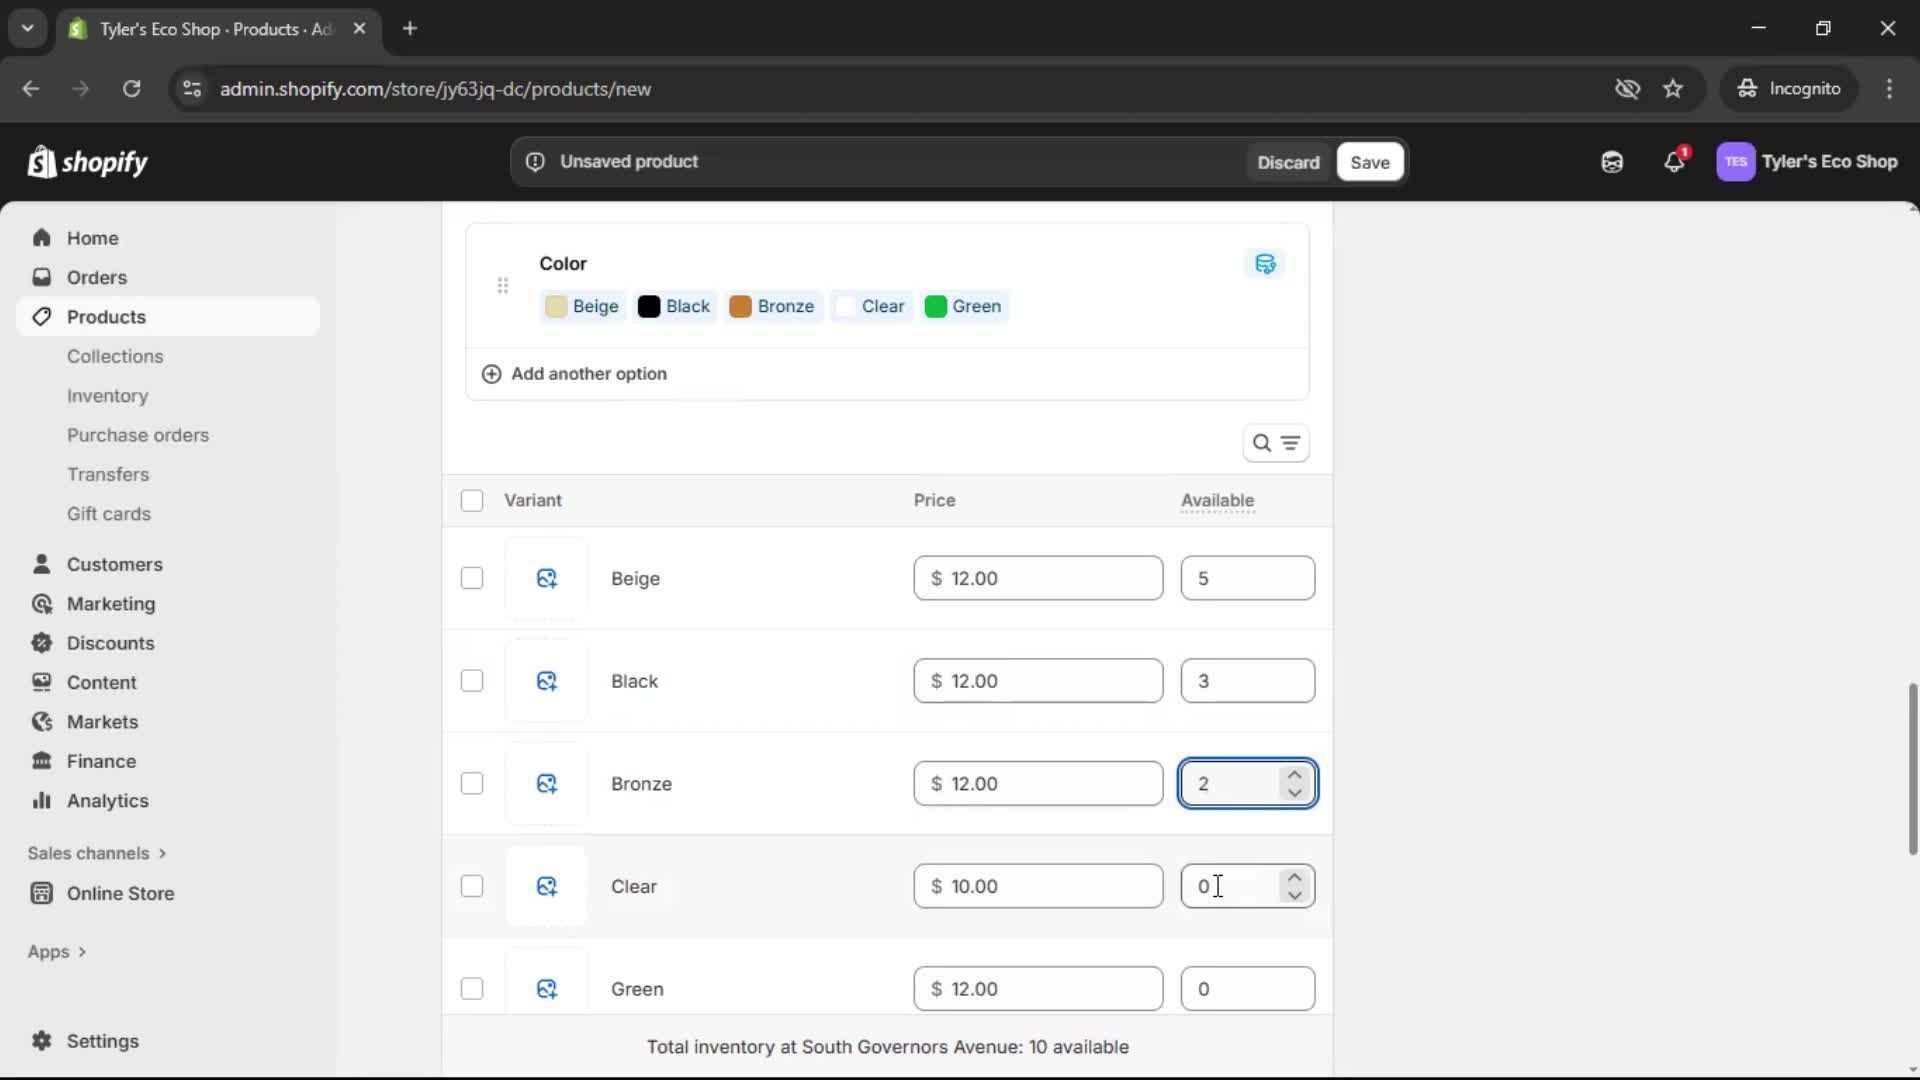1920x1080 pixels.
Task: Select the Beige variant thumbnail placeholder
Action: (547, 578)
